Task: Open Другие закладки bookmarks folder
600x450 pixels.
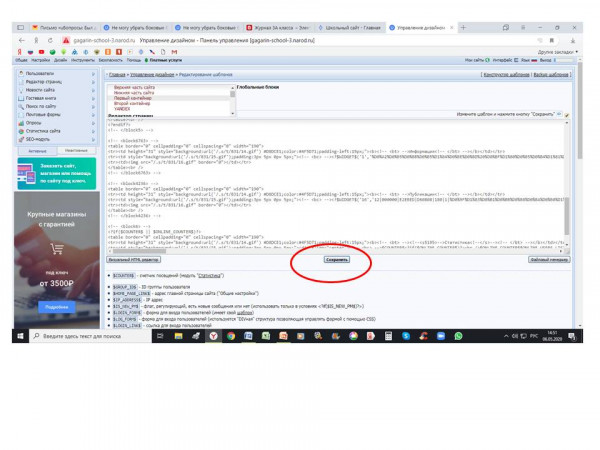Action: pyautogui.click(x=558, y=52)
